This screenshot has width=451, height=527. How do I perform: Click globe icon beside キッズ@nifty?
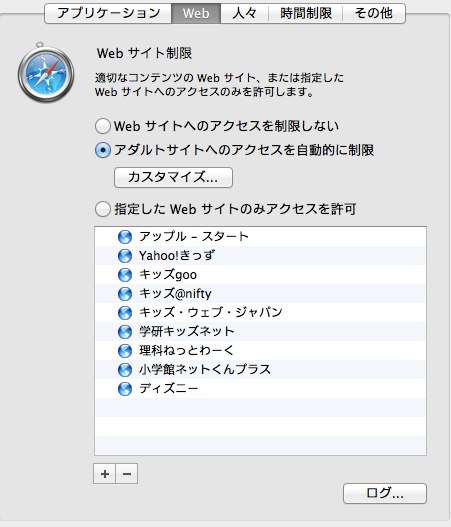pyautogui.click(x=125, y=294)
